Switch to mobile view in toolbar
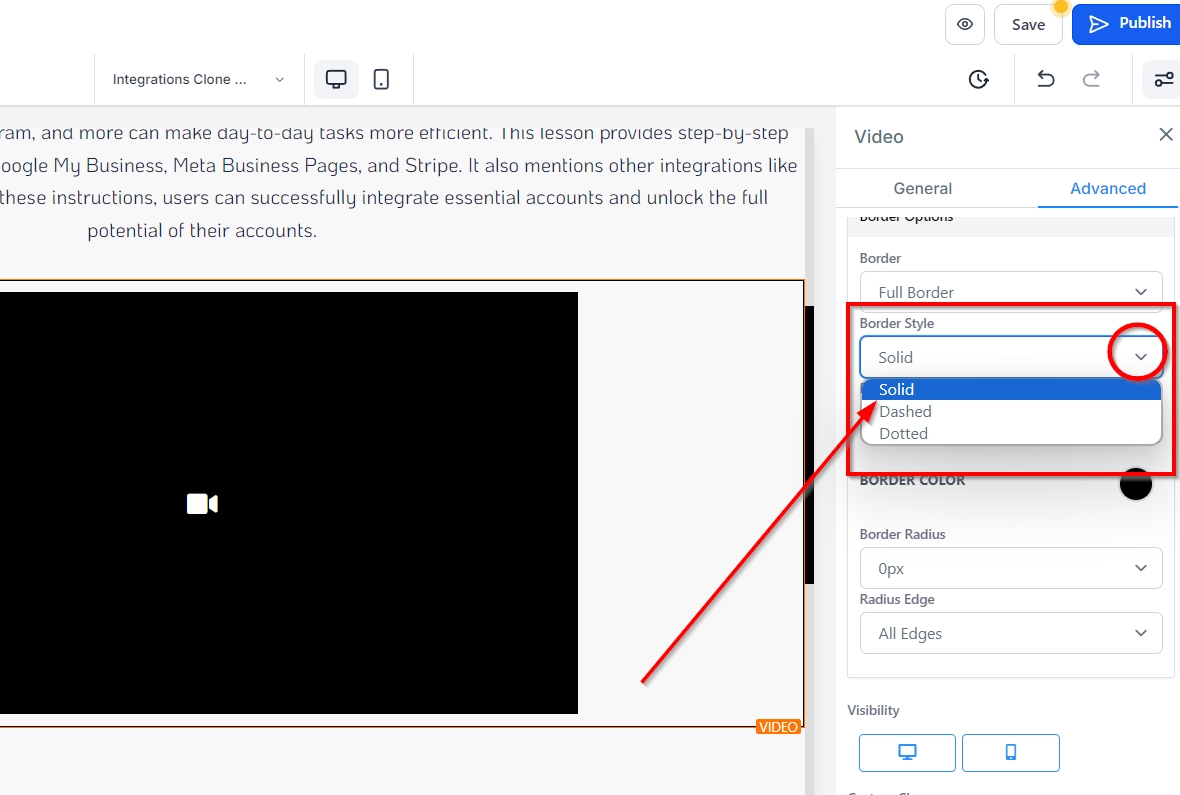This screenshot has height=795, width=1180. (381, 79)
